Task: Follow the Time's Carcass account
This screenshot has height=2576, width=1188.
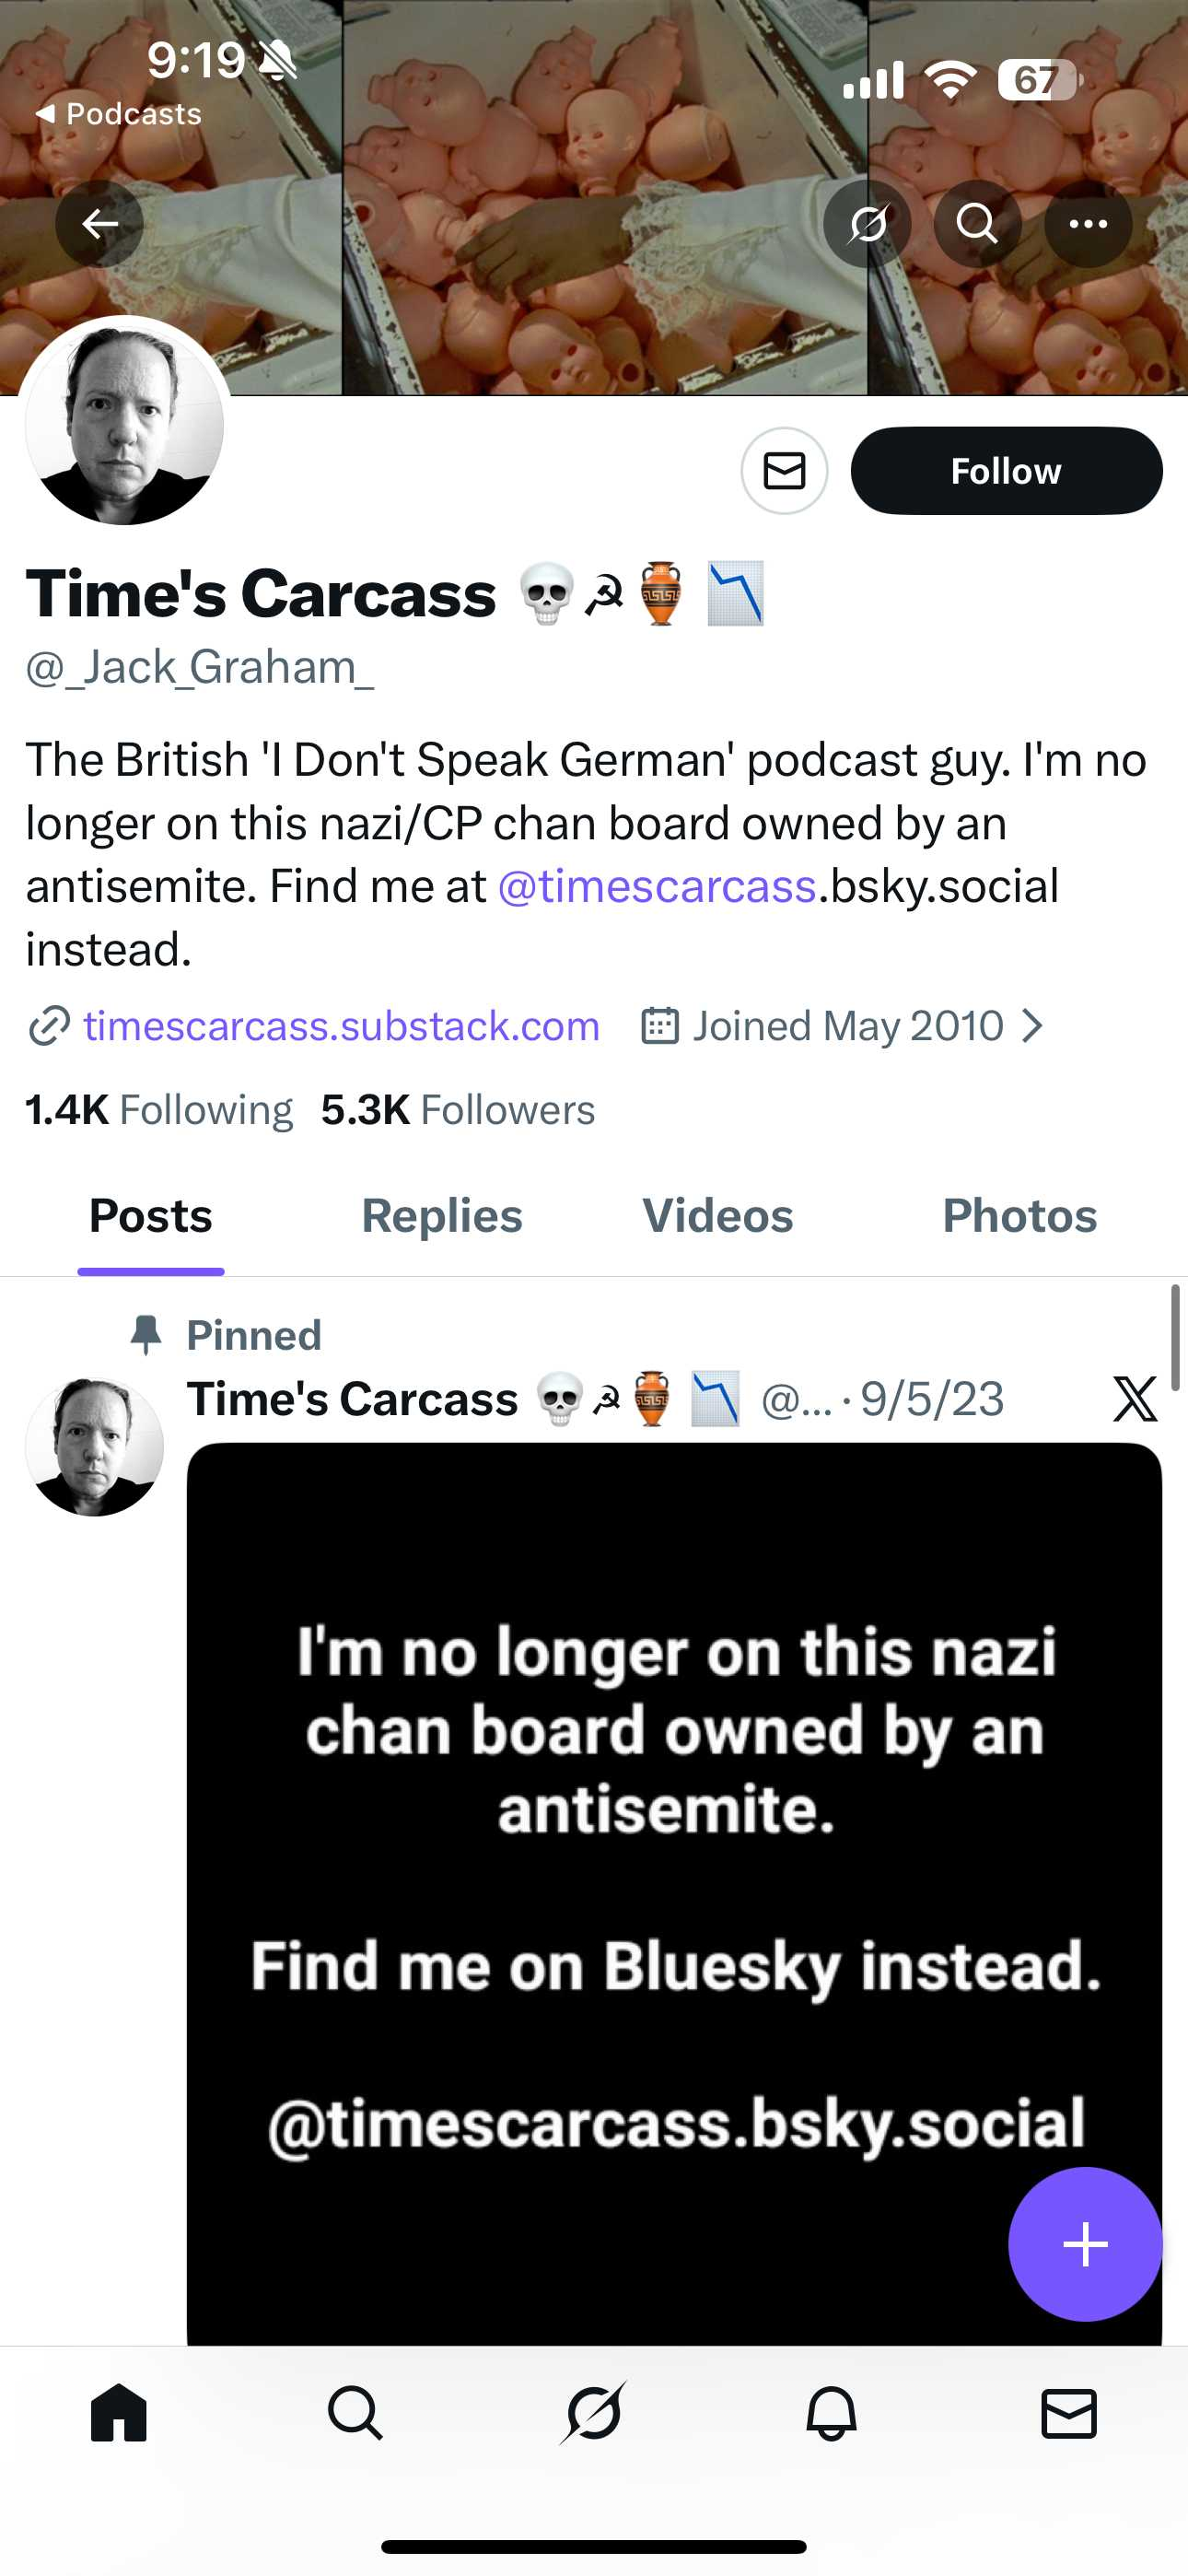Action: (1006, 471)
